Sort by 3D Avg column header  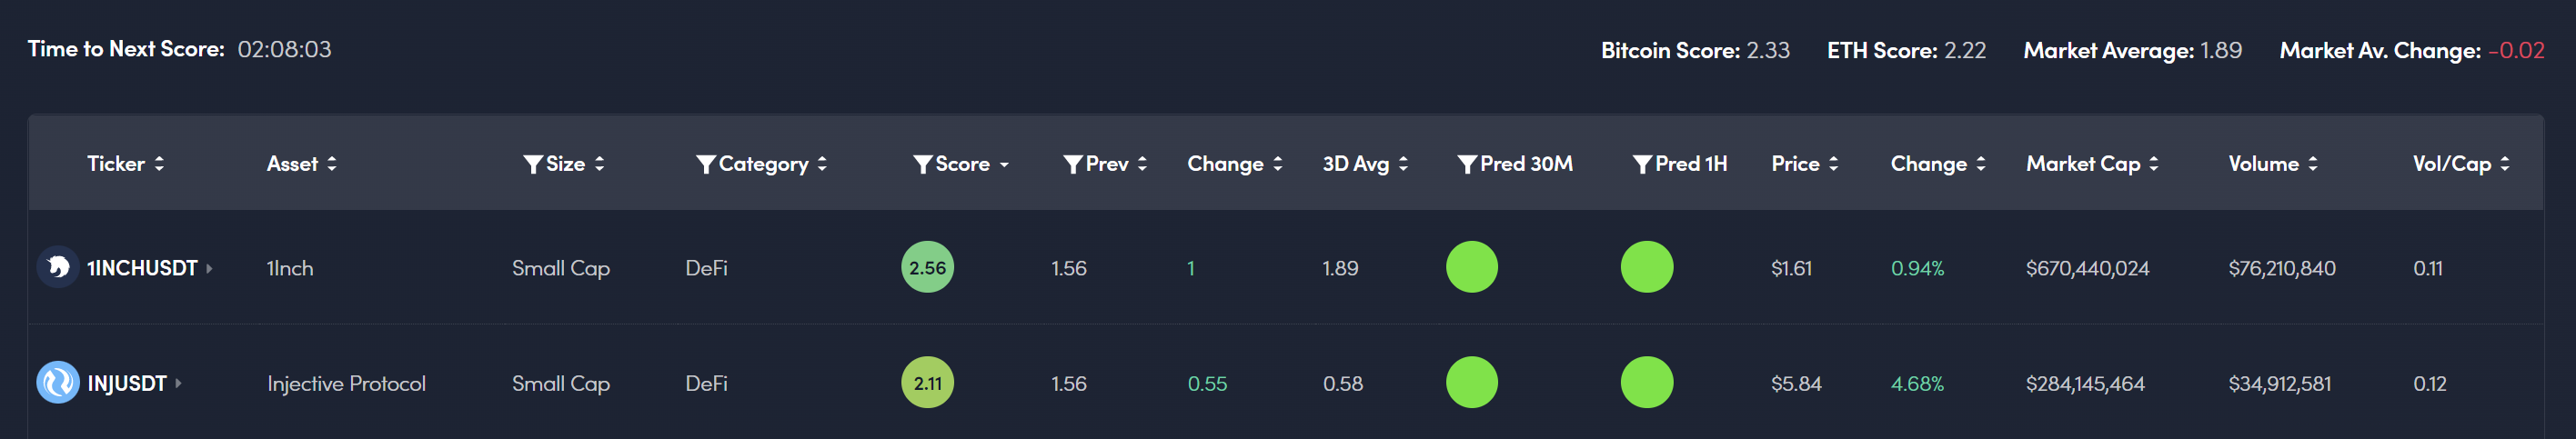1365,164
